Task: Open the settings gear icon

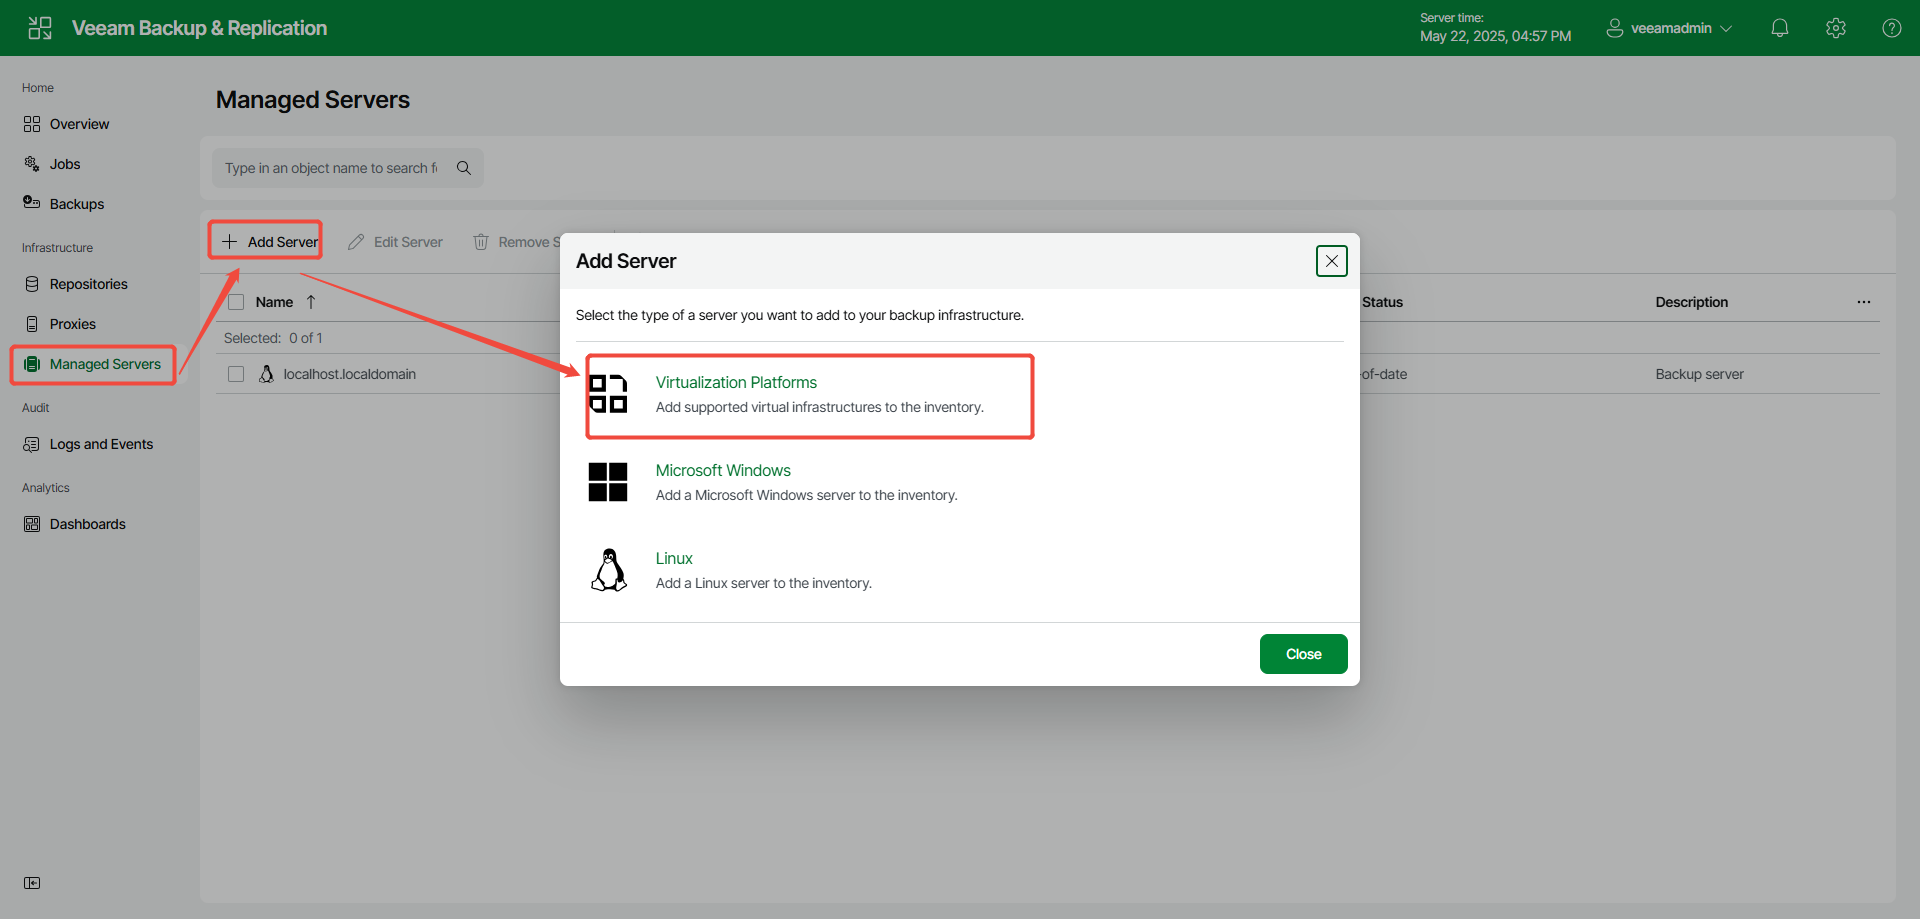Action: pyautogui.click(x=1836, y=28)
